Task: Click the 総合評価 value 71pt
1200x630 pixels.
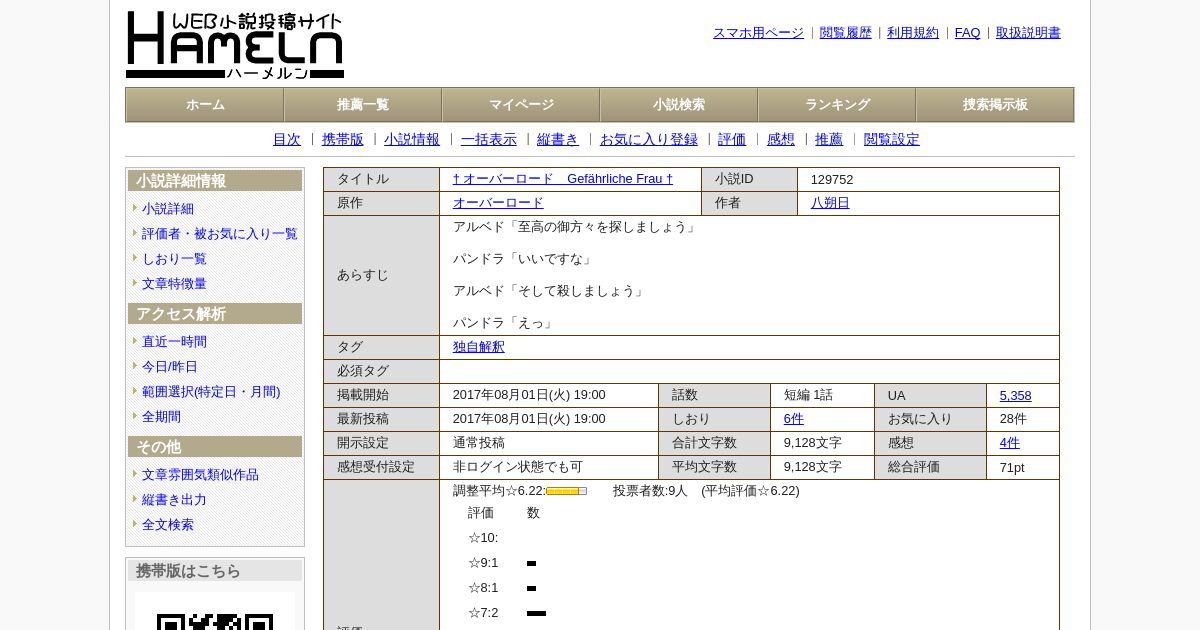Action: [x=1012, y=468]
